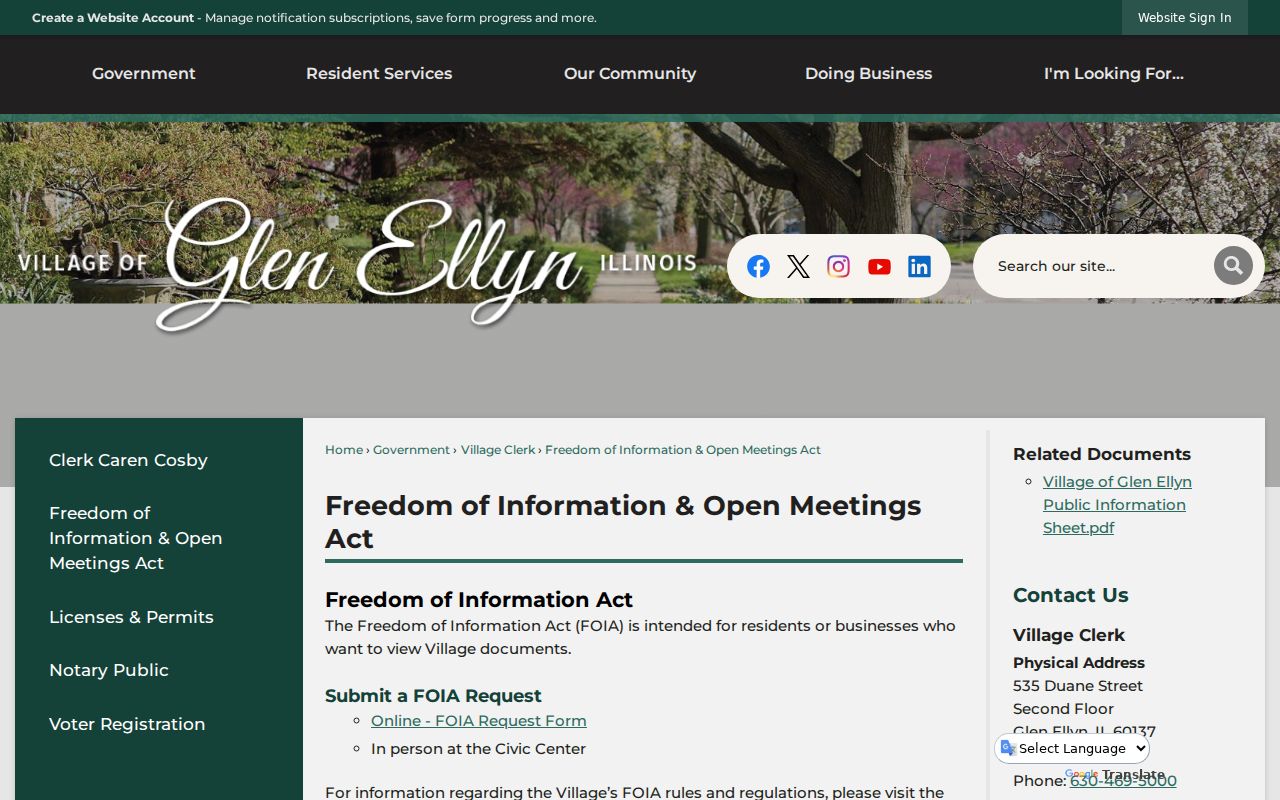
Task: Click the Government breadcrumb link
Action: (411, 450)
